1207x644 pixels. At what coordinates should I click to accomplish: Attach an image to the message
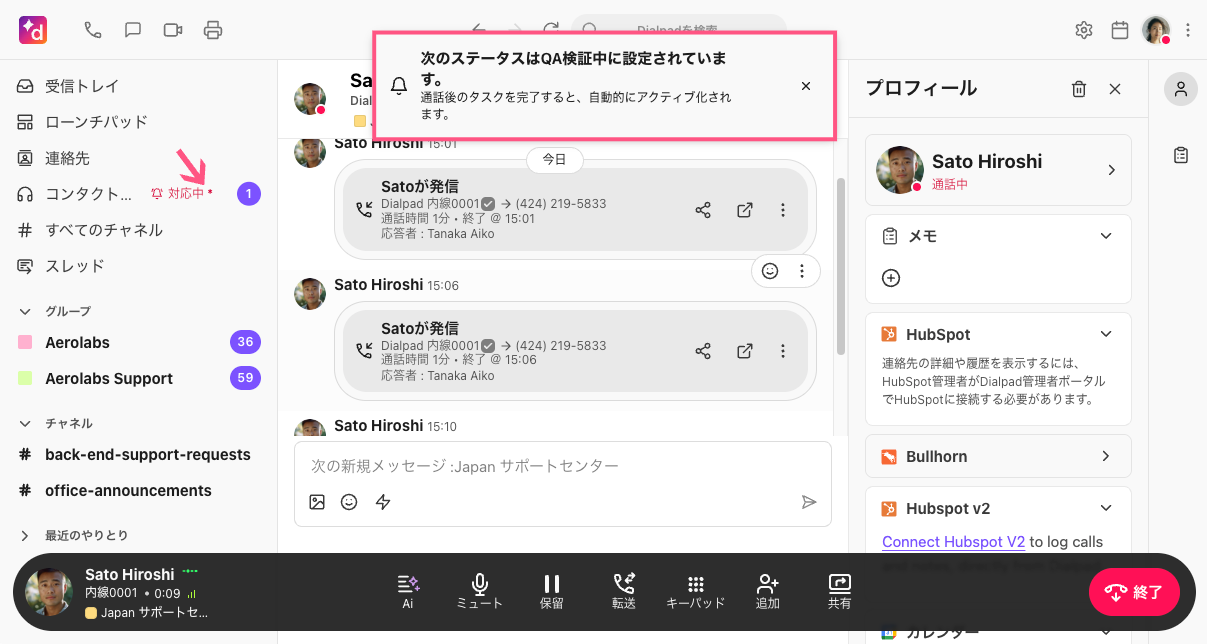(317, 502)
